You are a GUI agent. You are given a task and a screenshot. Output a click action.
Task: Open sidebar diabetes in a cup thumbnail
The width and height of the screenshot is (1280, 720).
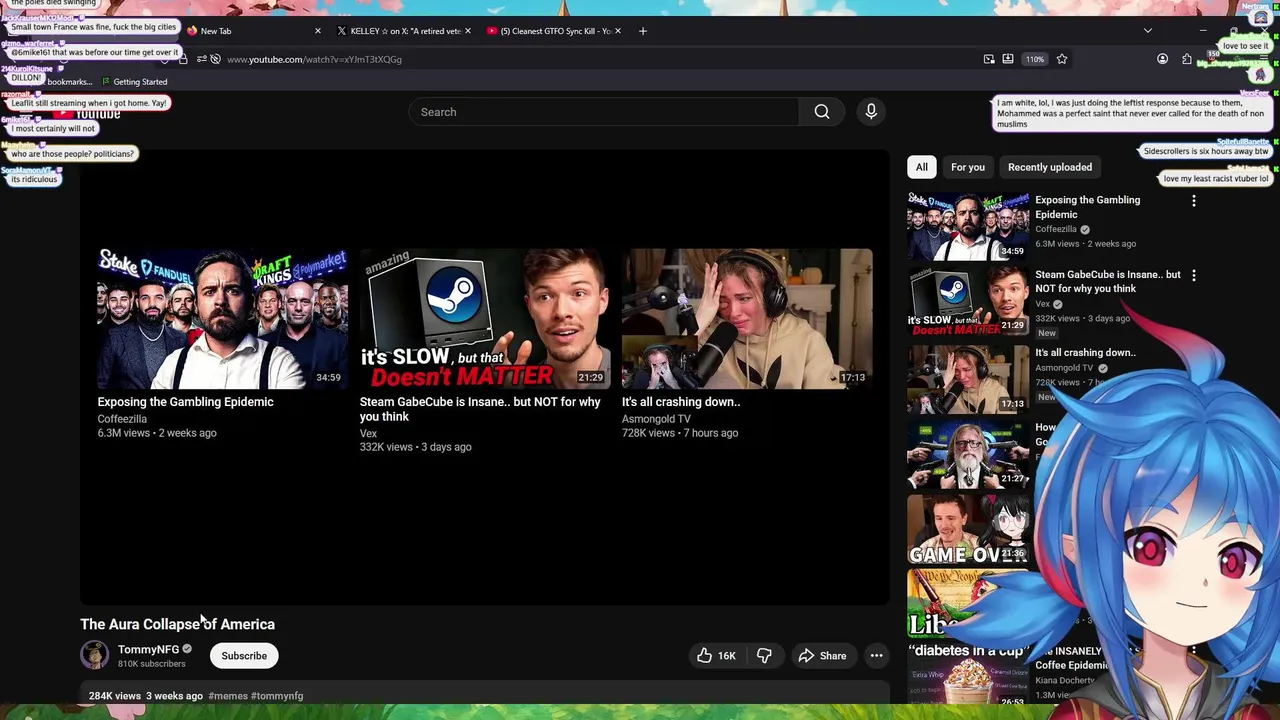click(968, 674)
